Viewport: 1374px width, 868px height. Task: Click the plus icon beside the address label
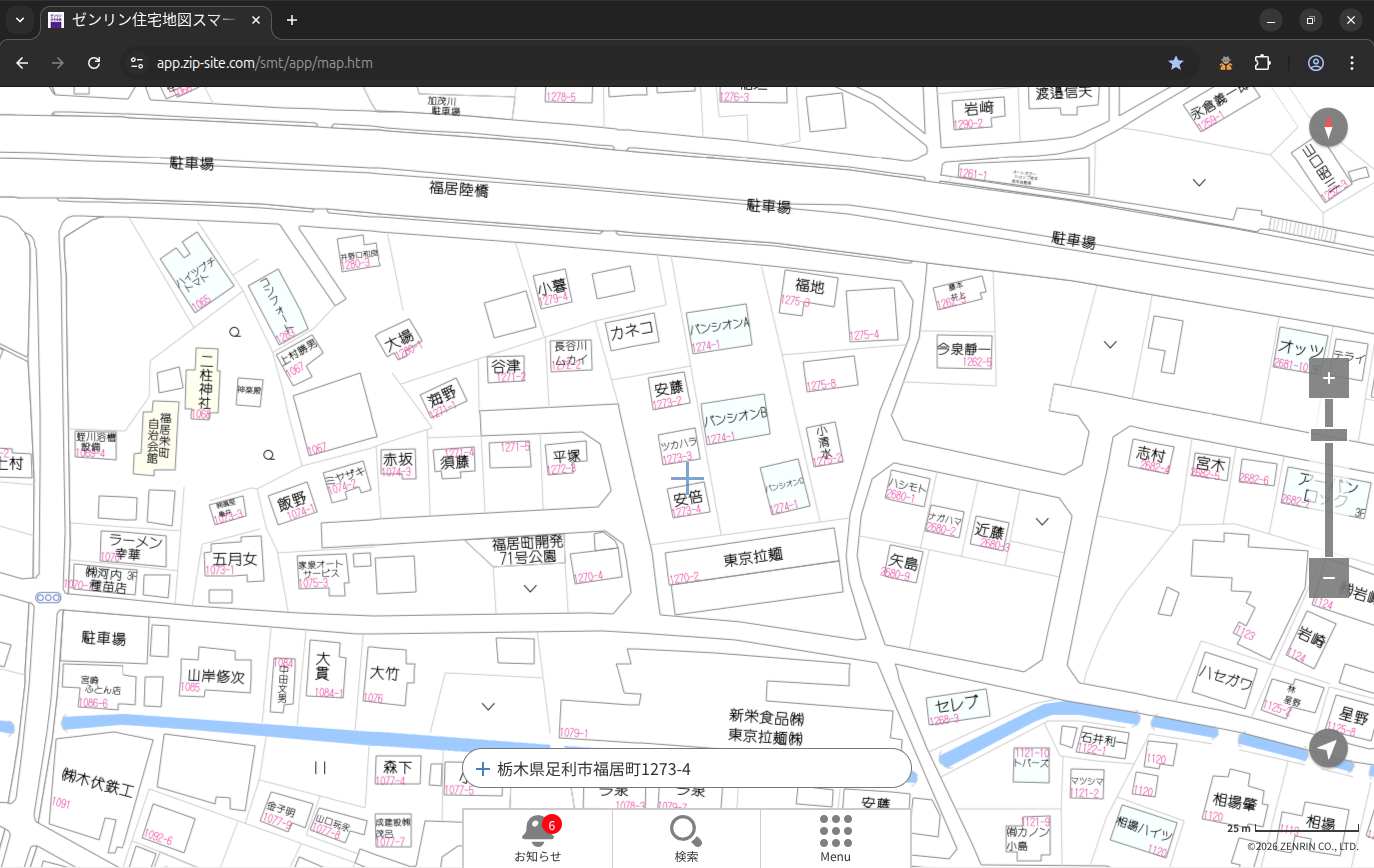(483, 769)
